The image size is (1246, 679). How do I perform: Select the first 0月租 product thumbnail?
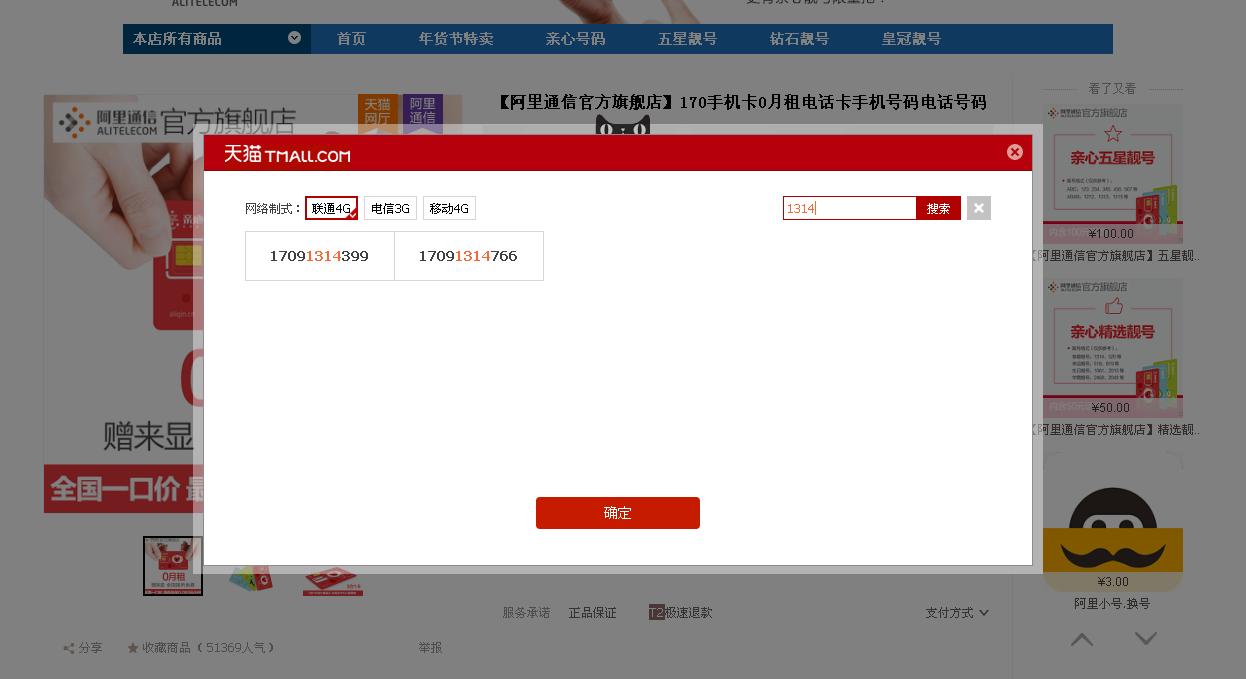(x=173, y=566)
